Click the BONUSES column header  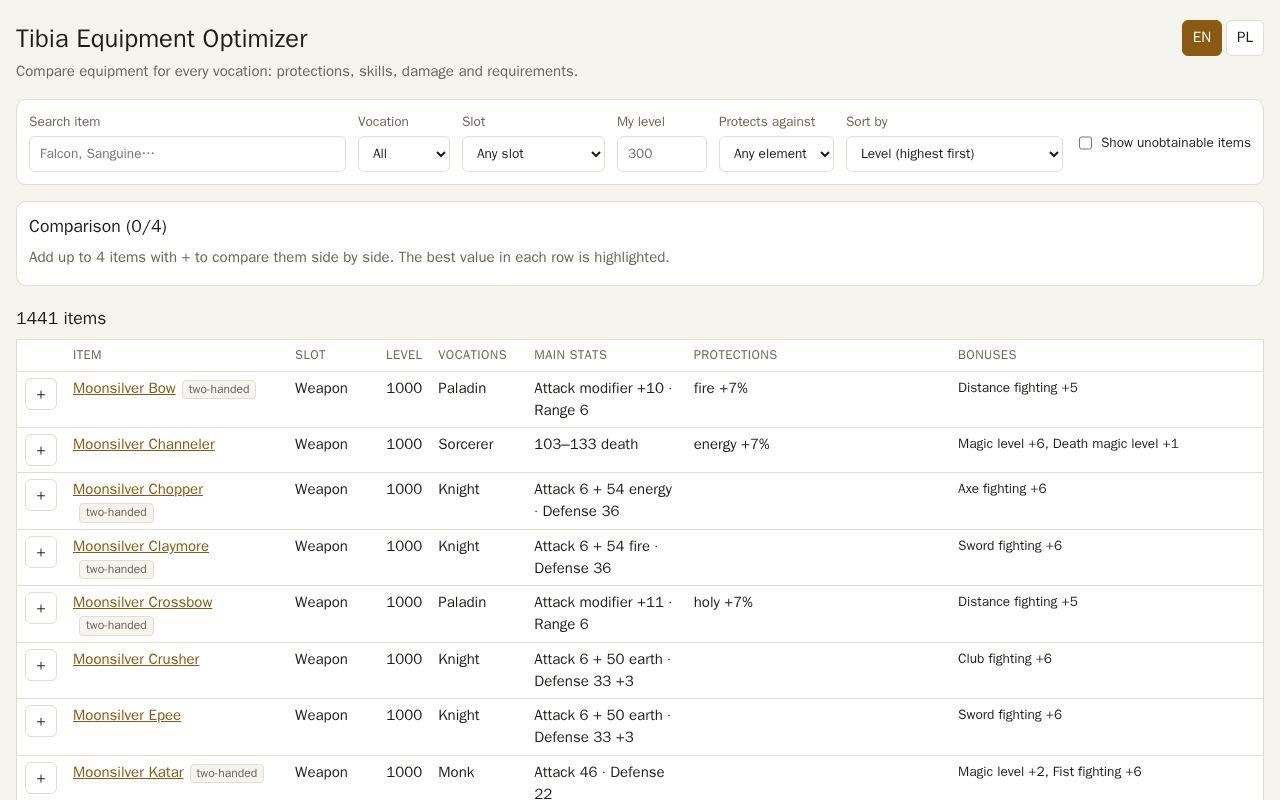pos(987,355)
